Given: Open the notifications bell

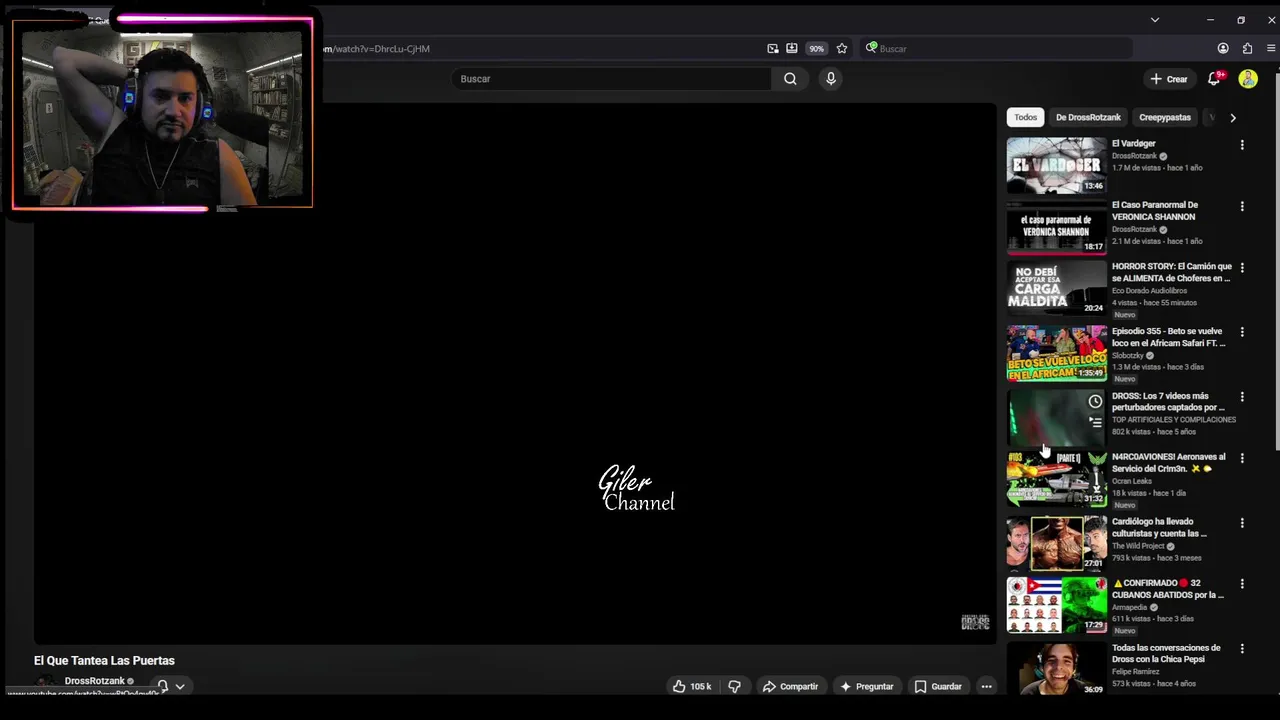Looking at the screenshot, I should (1214, 79).
